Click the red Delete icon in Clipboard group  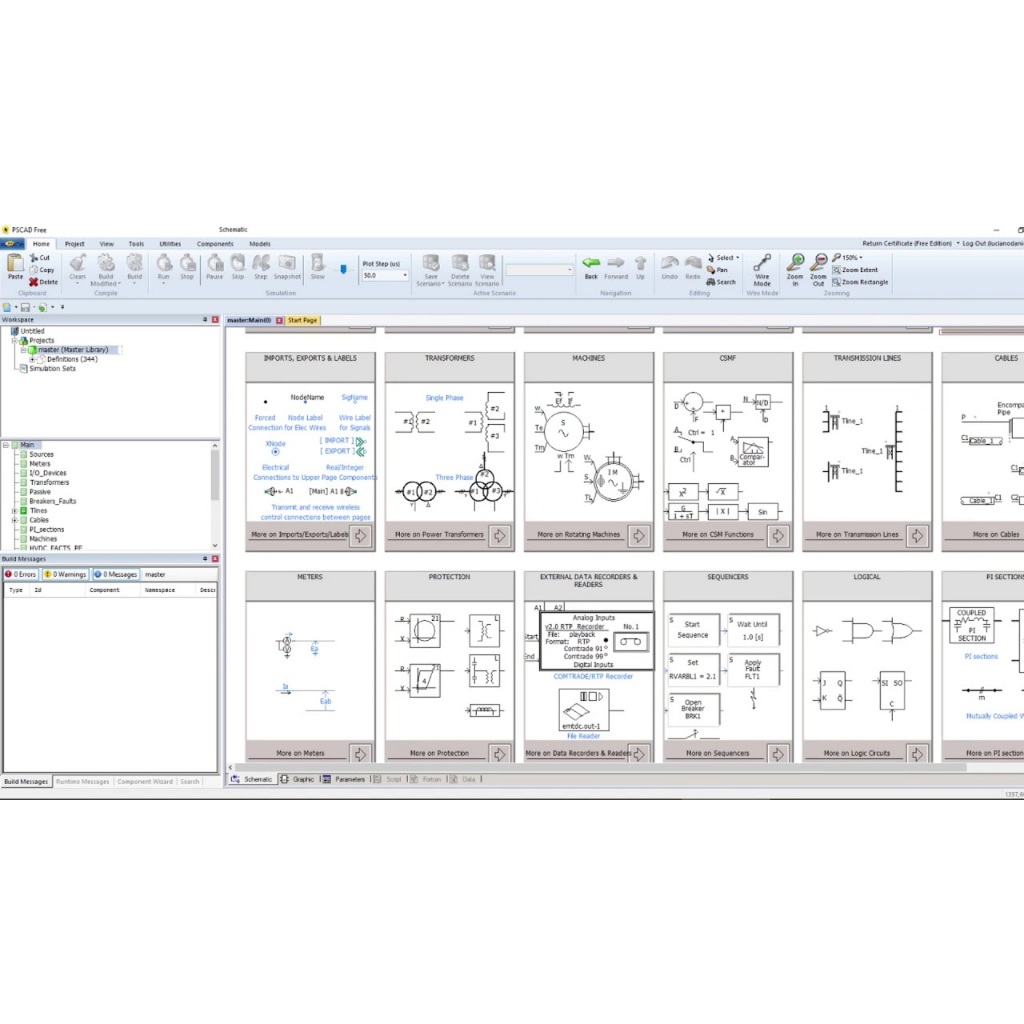click(33, 282)
